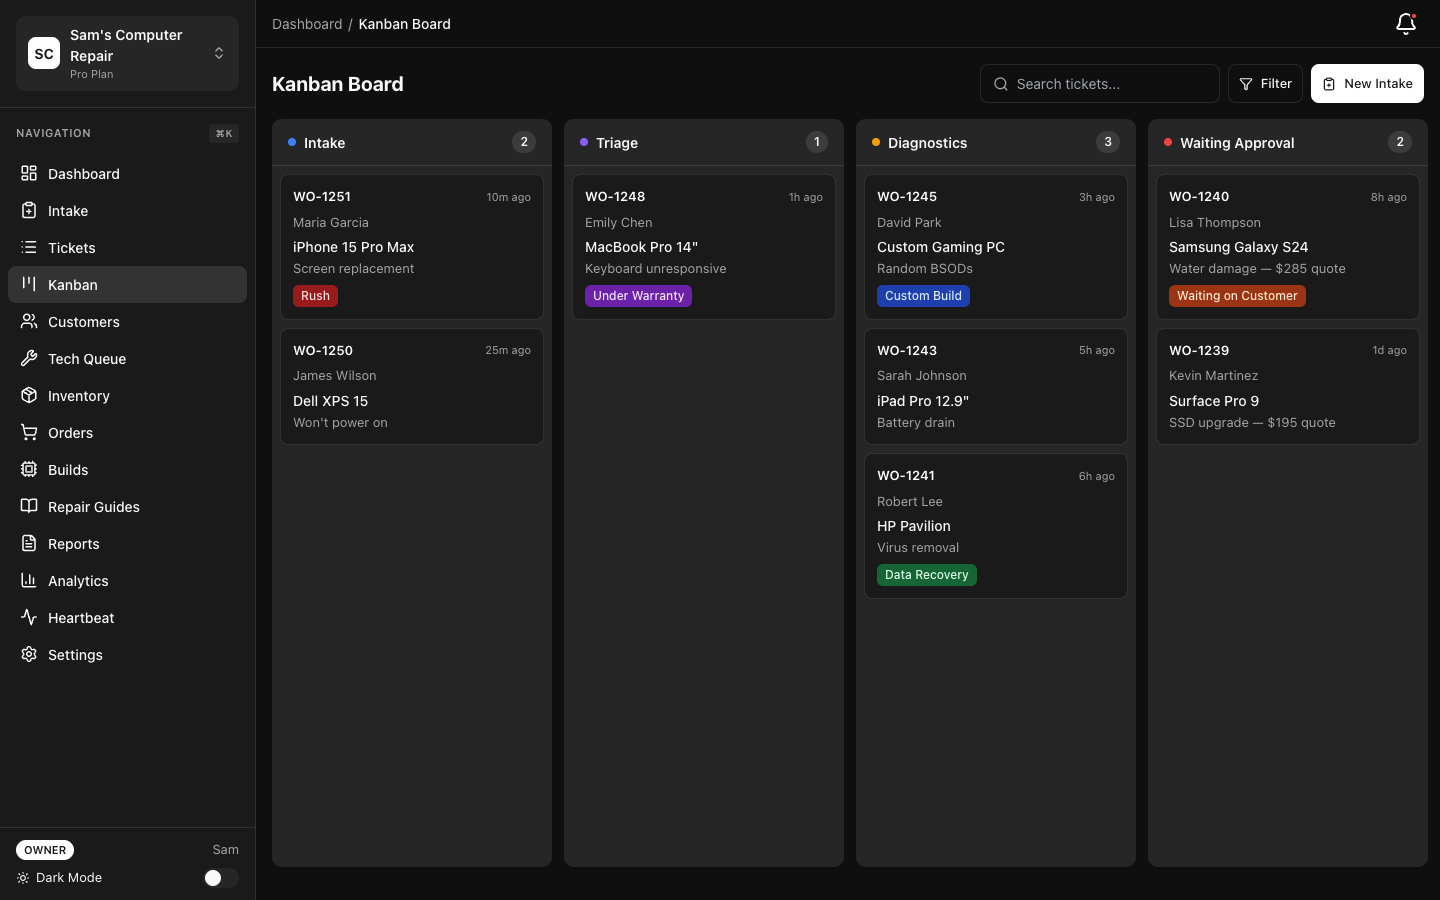Screen dimensions: 1440x900
Task: Toggle the purple Triage column status dot
Action: click(x=584, y=143)
